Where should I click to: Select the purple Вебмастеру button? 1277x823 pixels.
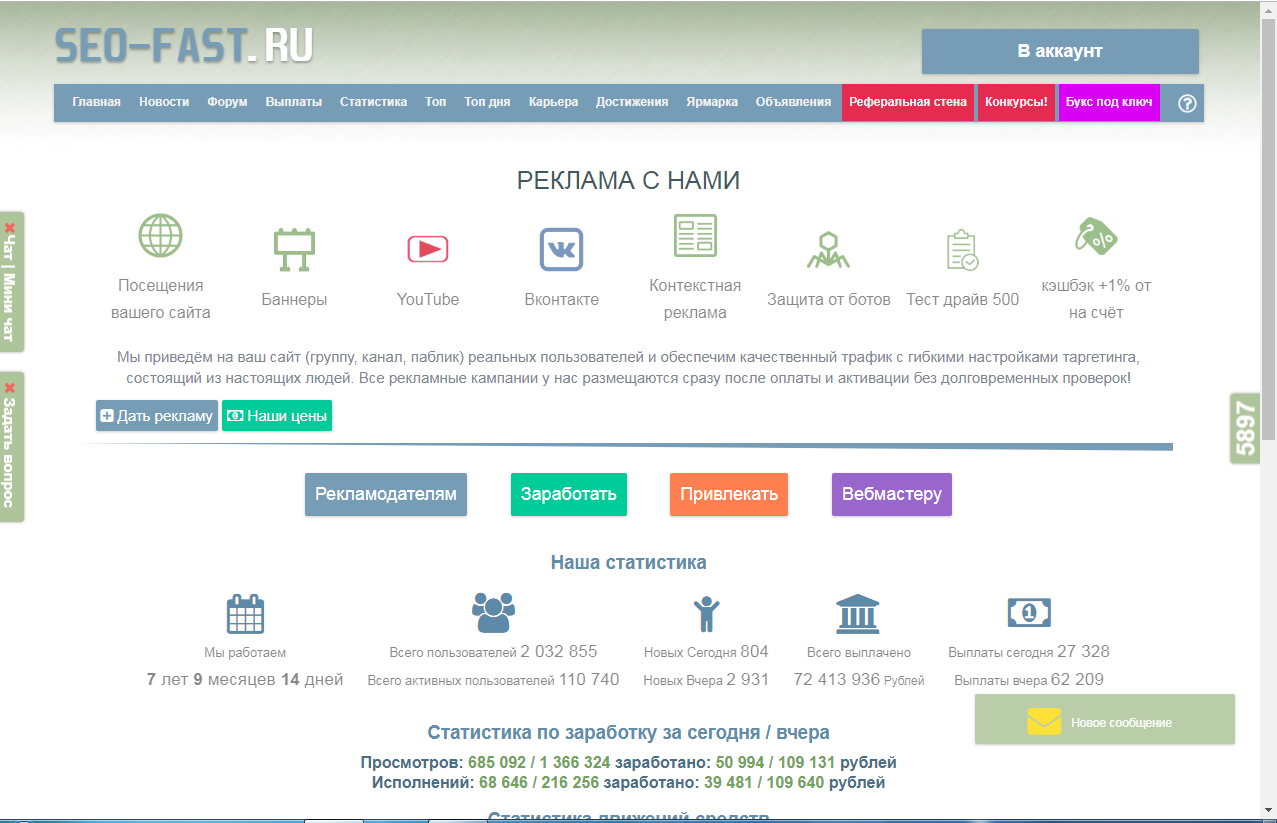coord(892,494)
